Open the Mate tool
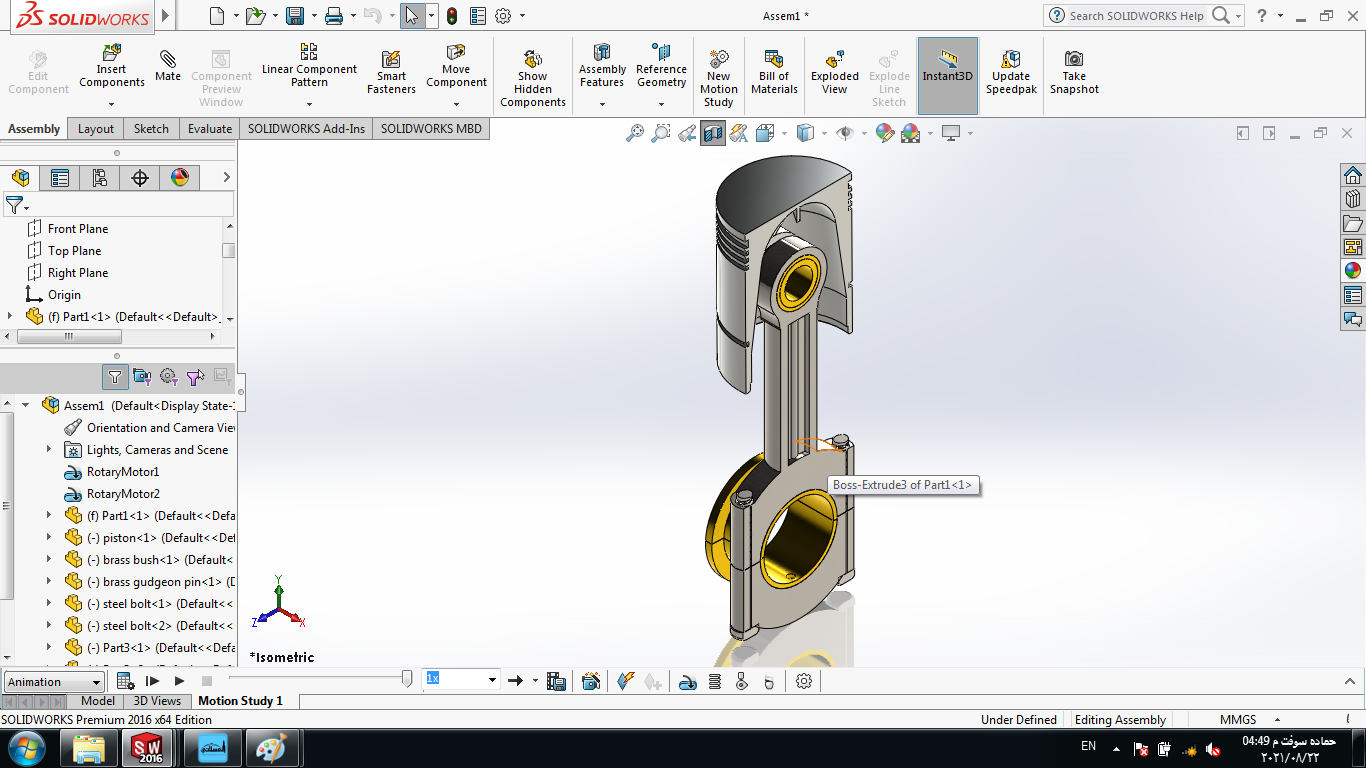 168,66
